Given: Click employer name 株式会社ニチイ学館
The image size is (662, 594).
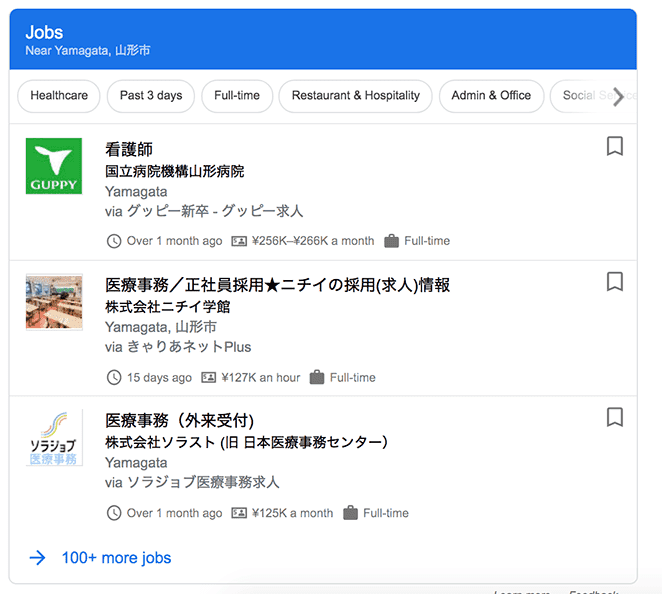Looking at the screenshot, I should [168, 307].
